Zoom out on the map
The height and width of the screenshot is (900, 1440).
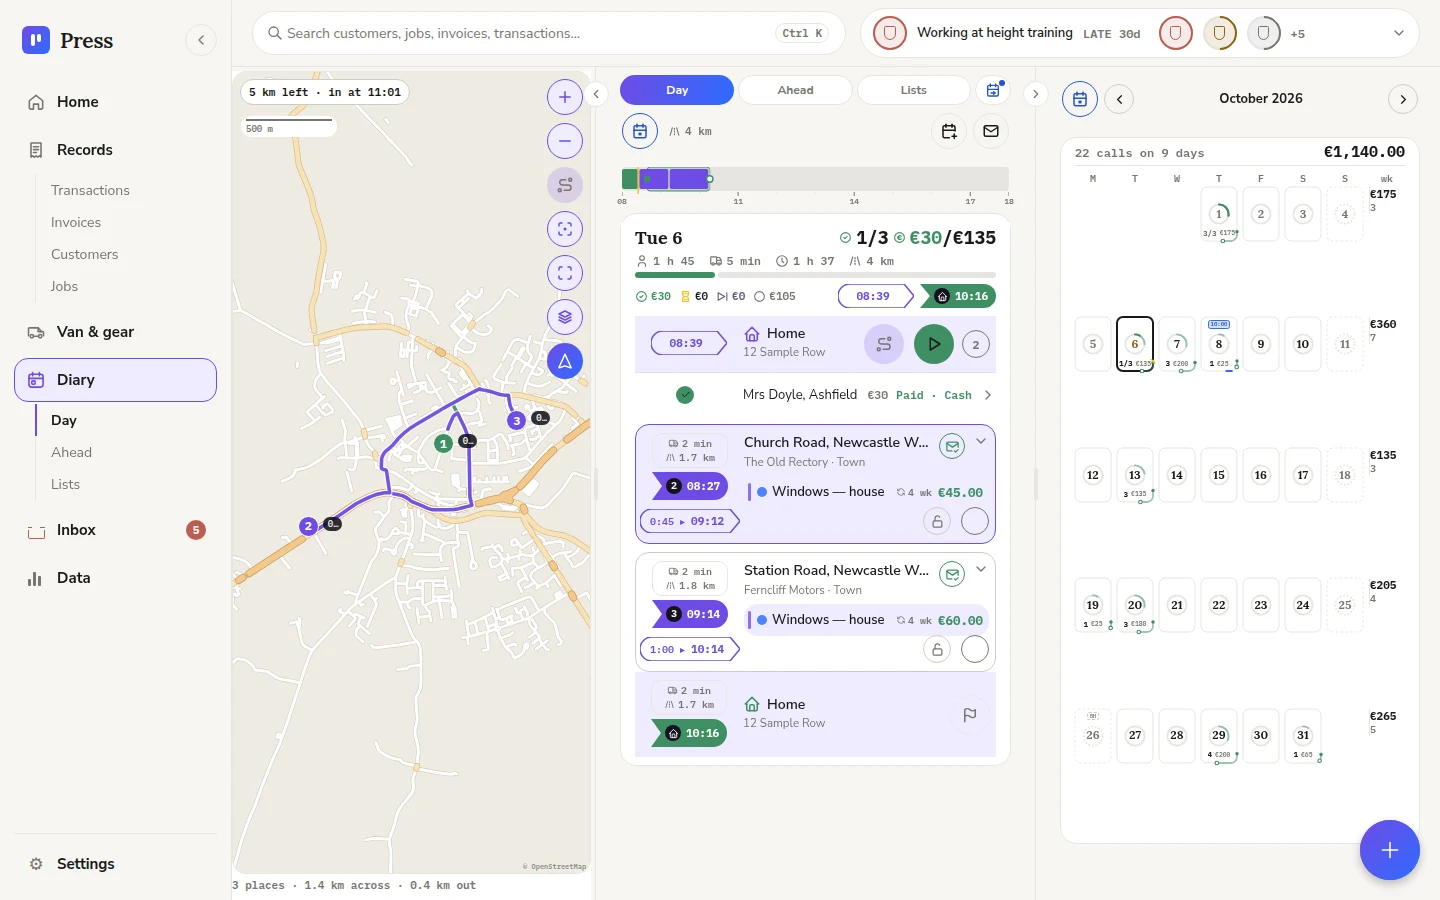(565, 141)
